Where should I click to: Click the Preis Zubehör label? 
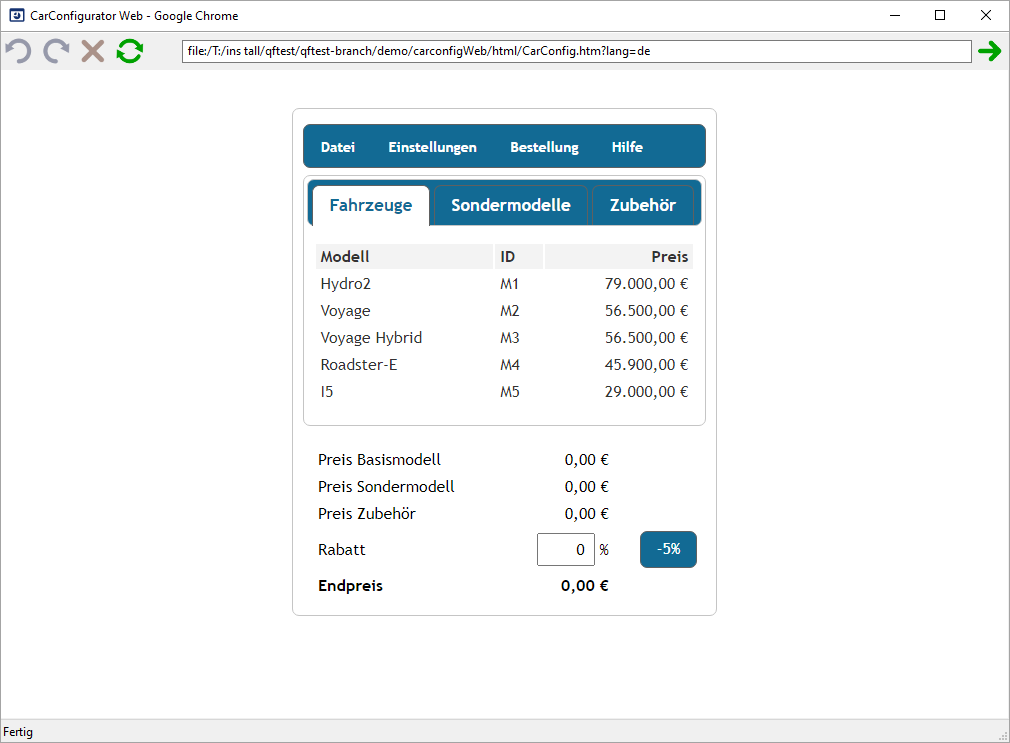tap(367, 514)
